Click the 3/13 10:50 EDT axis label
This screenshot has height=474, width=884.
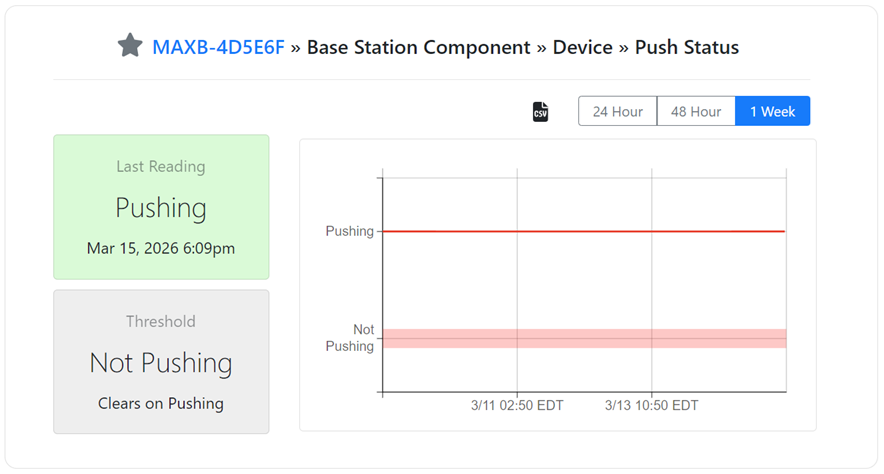click(651, 406)
